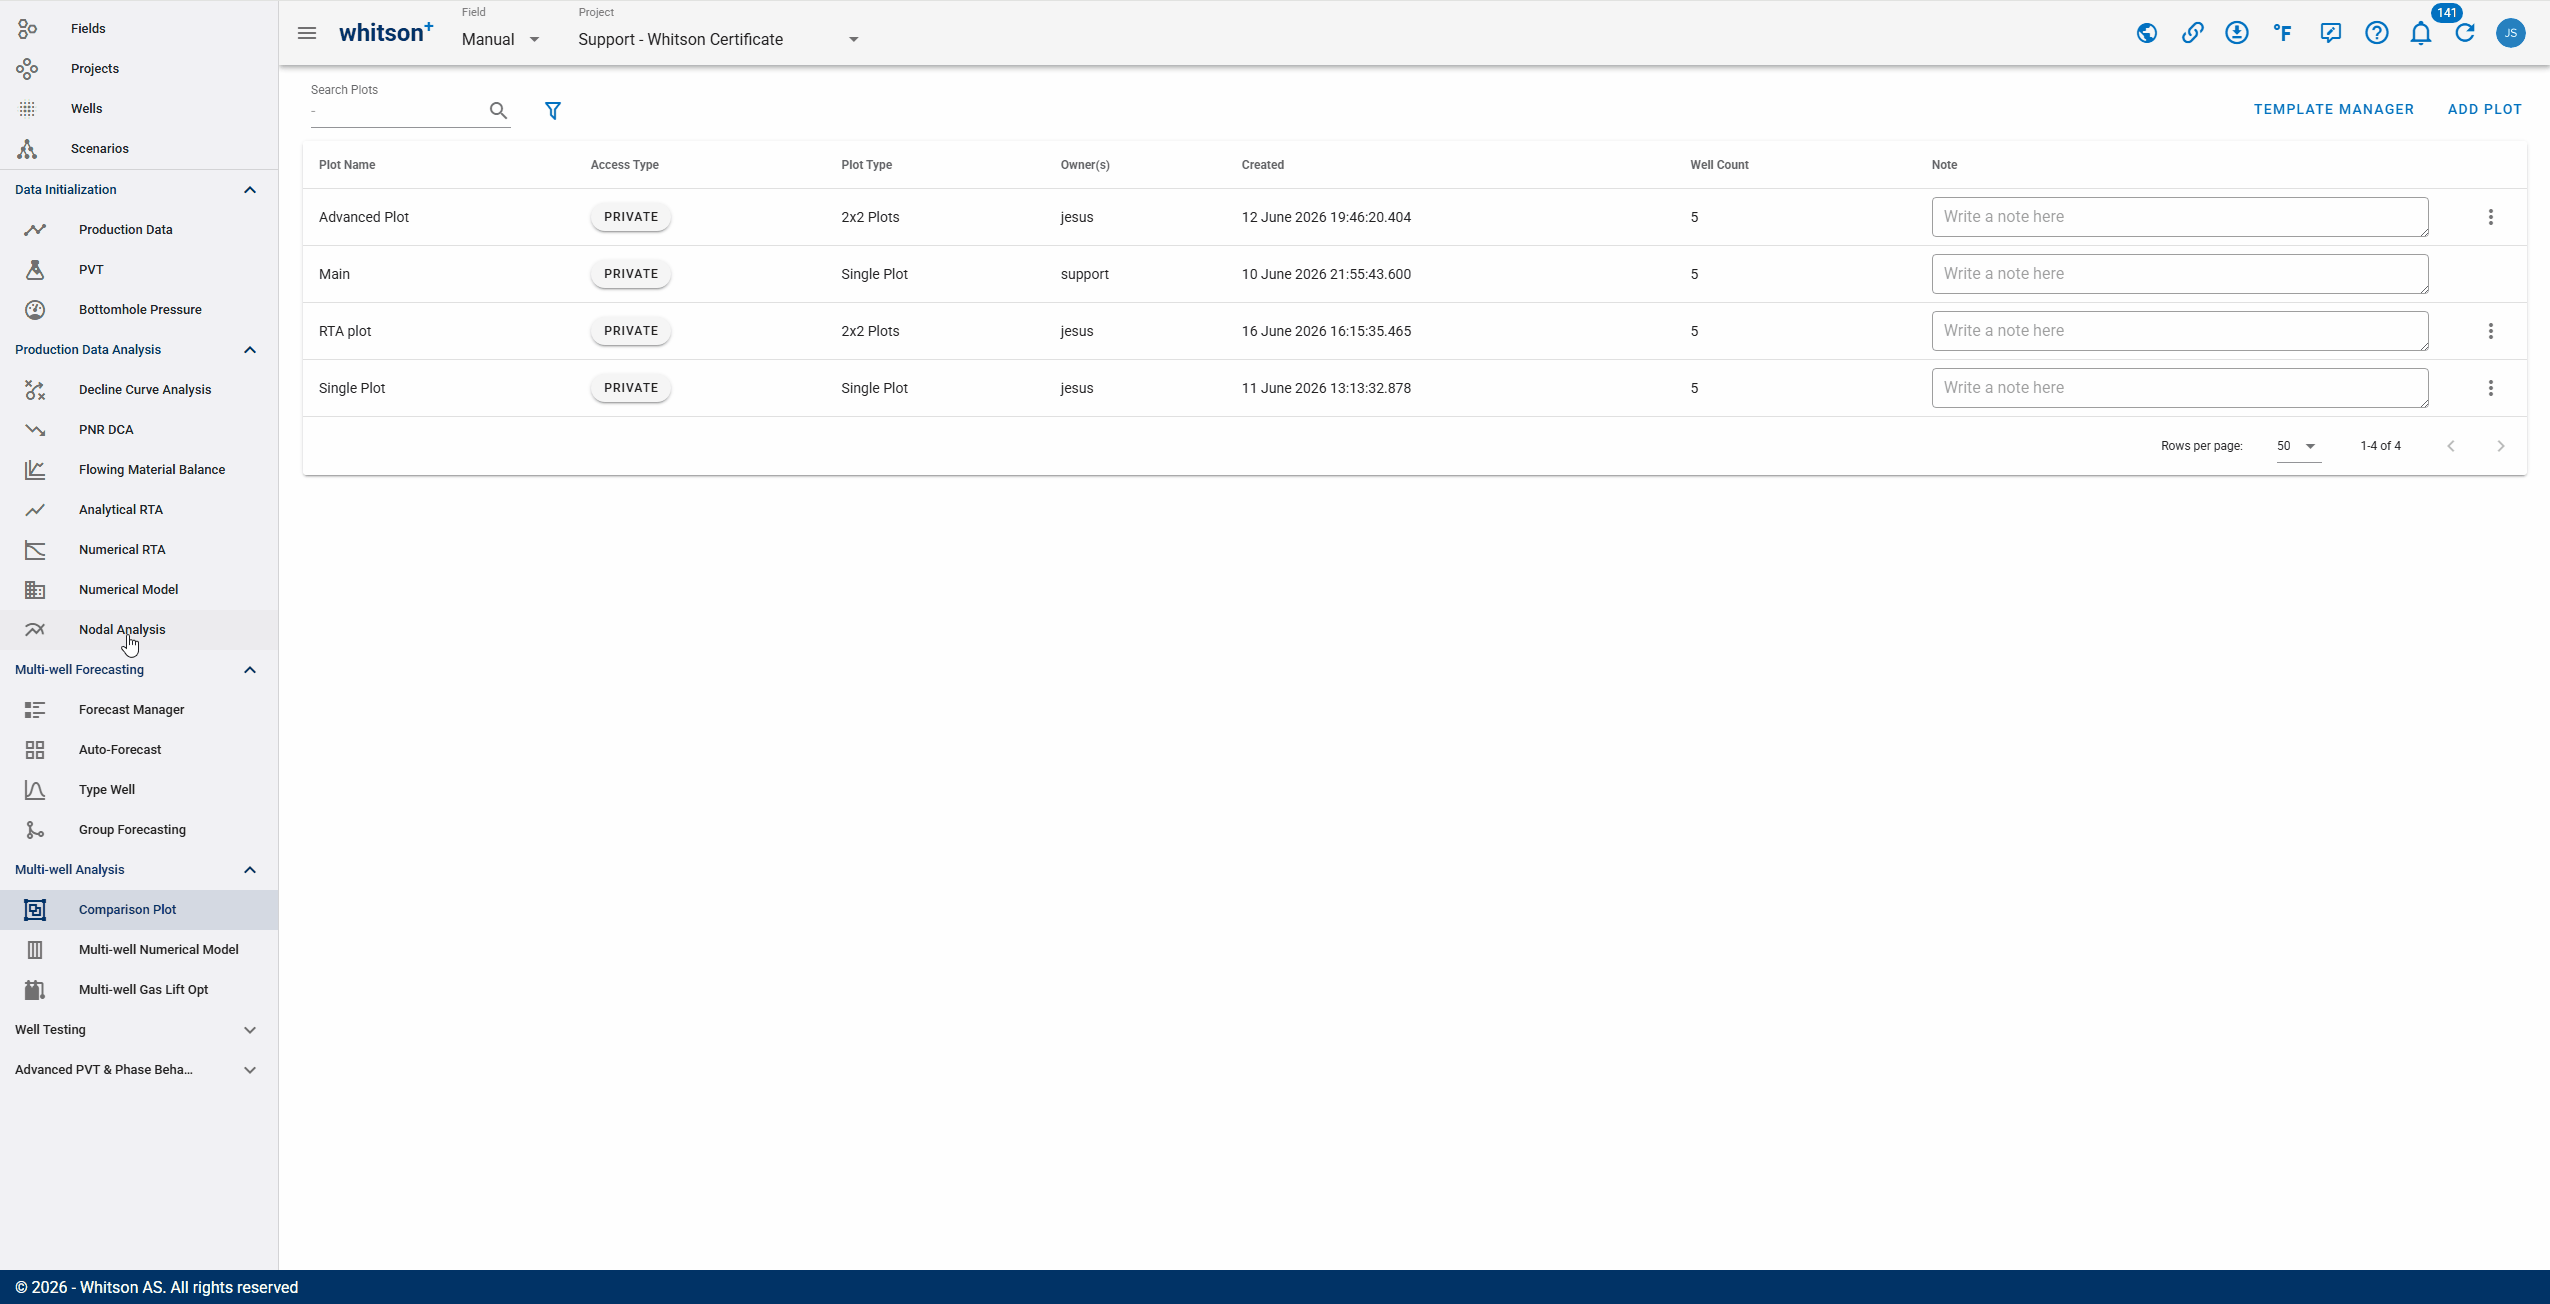Click ADD PLOT button
The height and width of the screenshot is (1304, 2550).
(x=2485, y=110)
